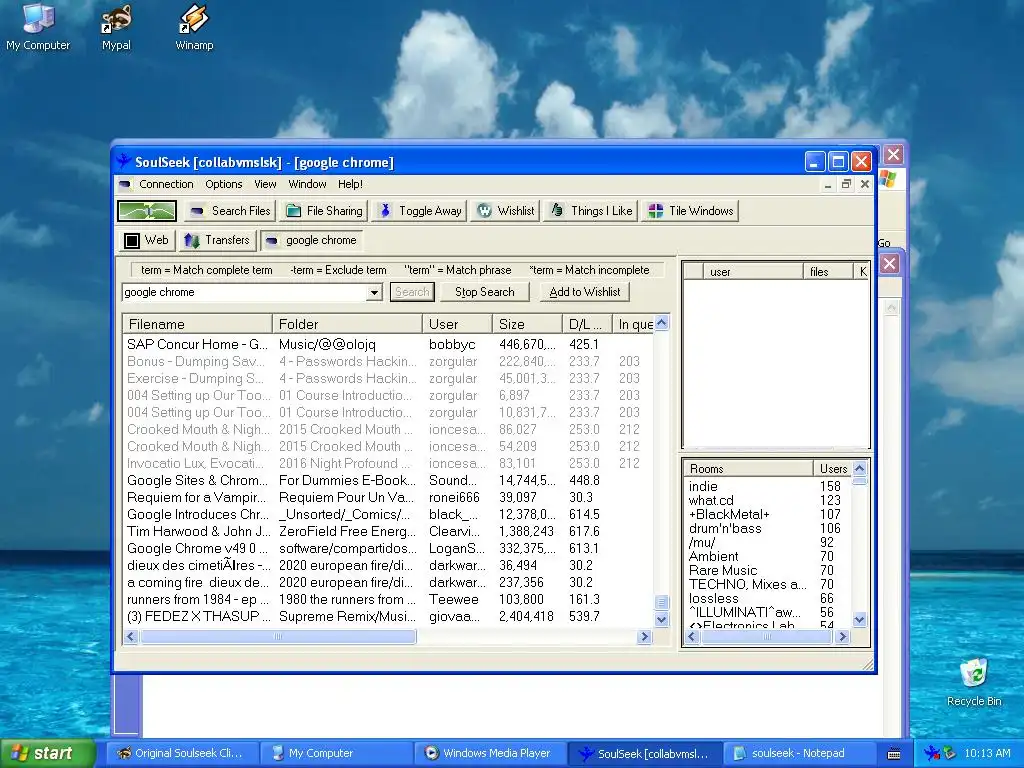Select the lossless room

coord(714,598)
